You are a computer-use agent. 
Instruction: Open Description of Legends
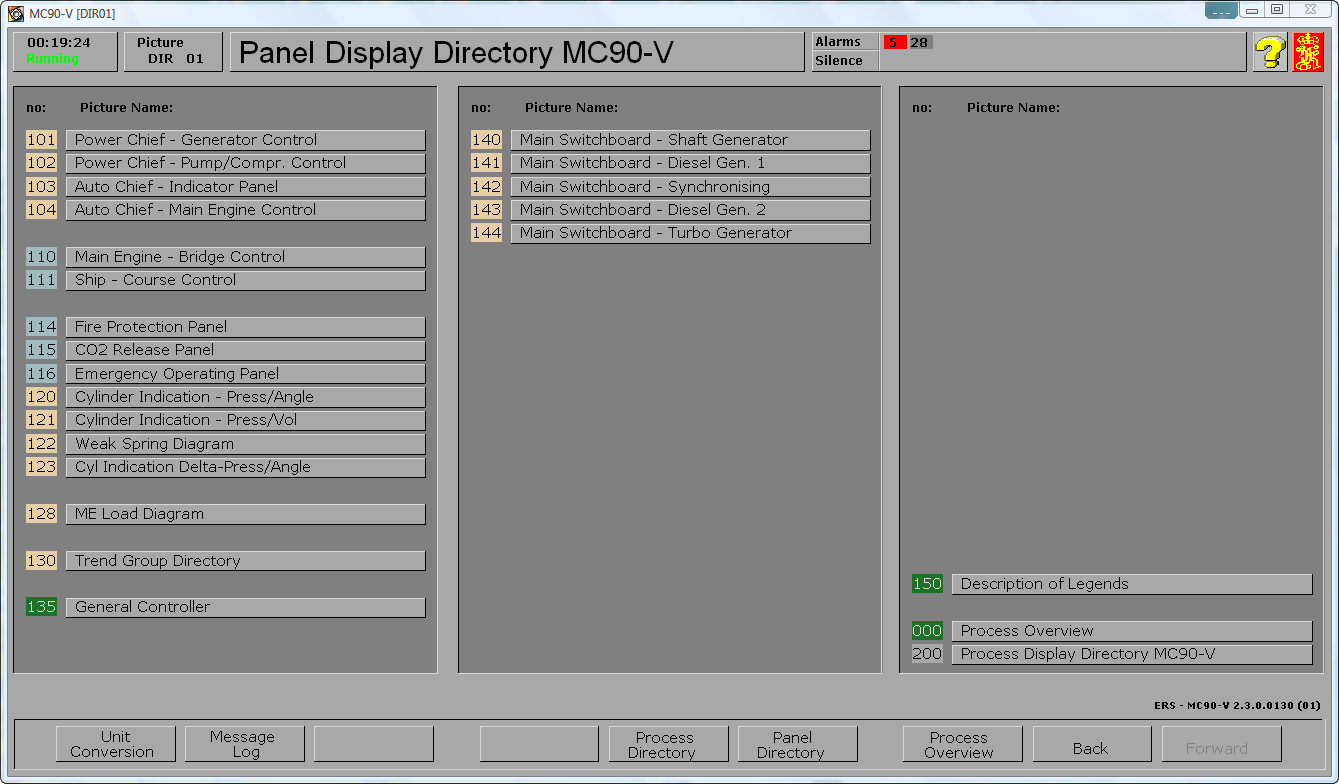click(x=1131, y=584)
